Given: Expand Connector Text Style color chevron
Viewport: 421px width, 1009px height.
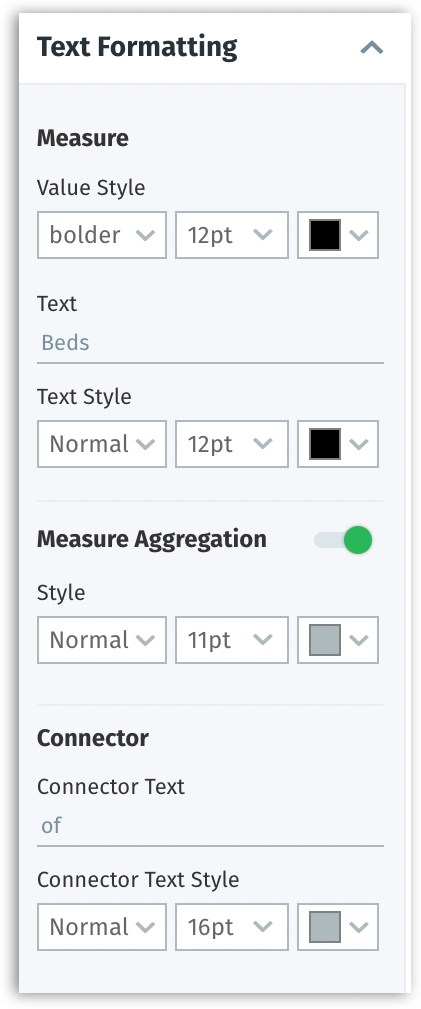Looking at the screenshot, I should 359,927.
